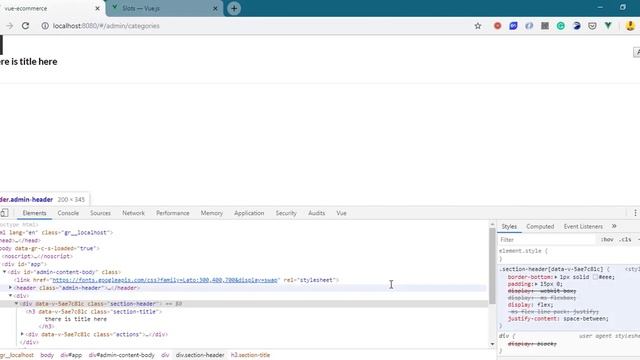The image size is (640, 360).
Task: Close the Slots — Vue.js tab
Action: [x=215, y=8]
